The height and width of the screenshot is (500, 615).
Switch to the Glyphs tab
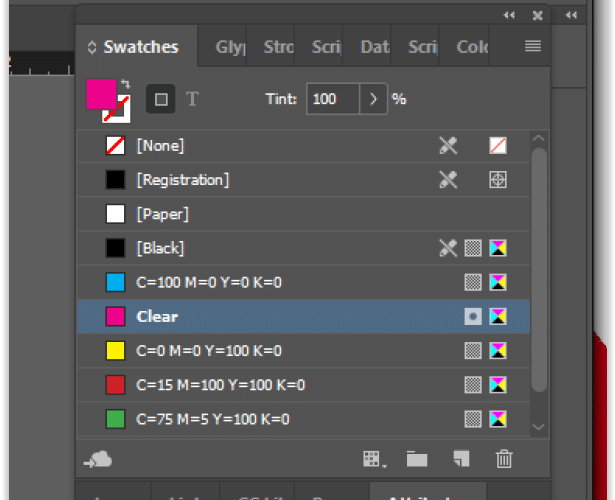click(230, 47)
